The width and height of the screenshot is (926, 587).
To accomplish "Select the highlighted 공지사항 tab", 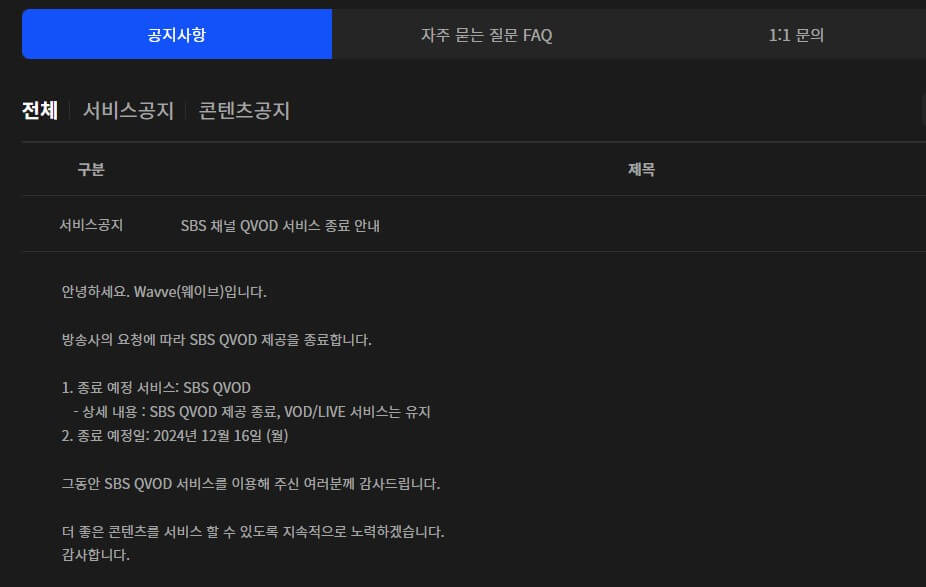I will [x=177, y=34].
